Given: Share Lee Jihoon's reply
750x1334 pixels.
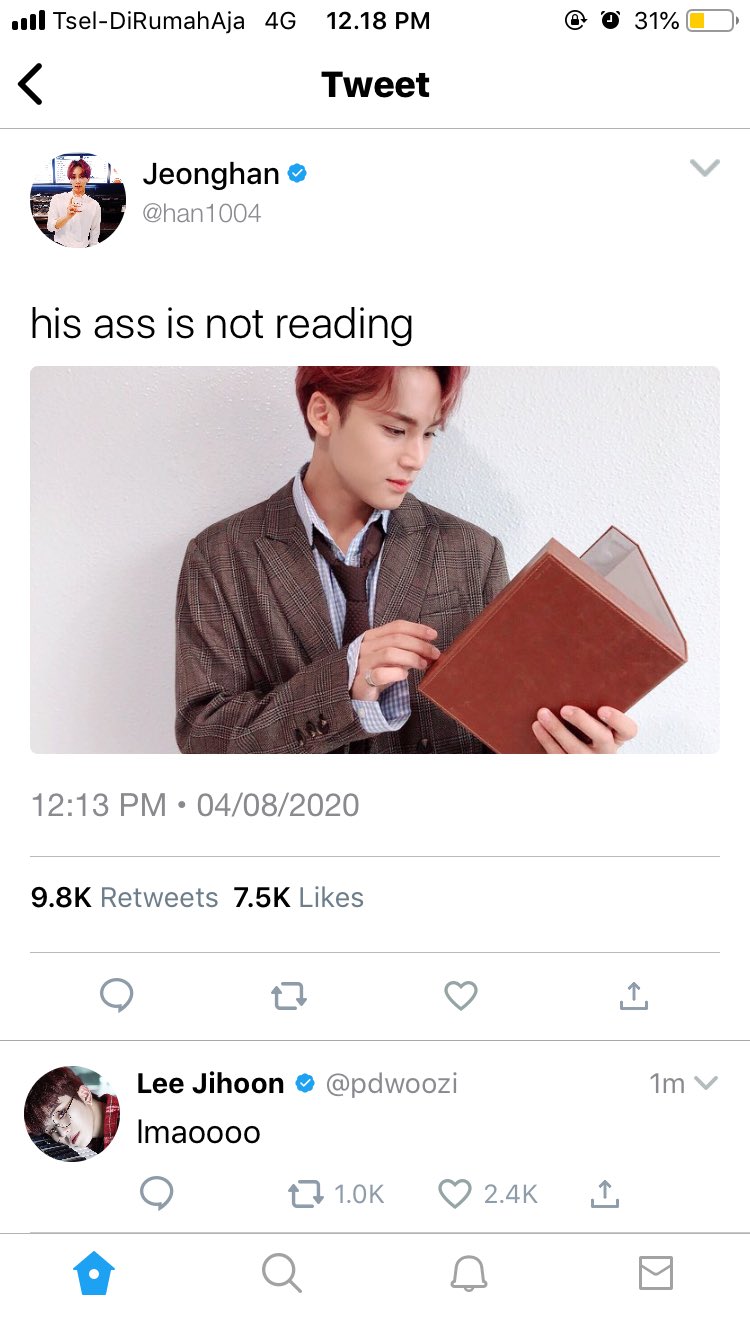Looking at the screenshot, I should [604, 1192].
